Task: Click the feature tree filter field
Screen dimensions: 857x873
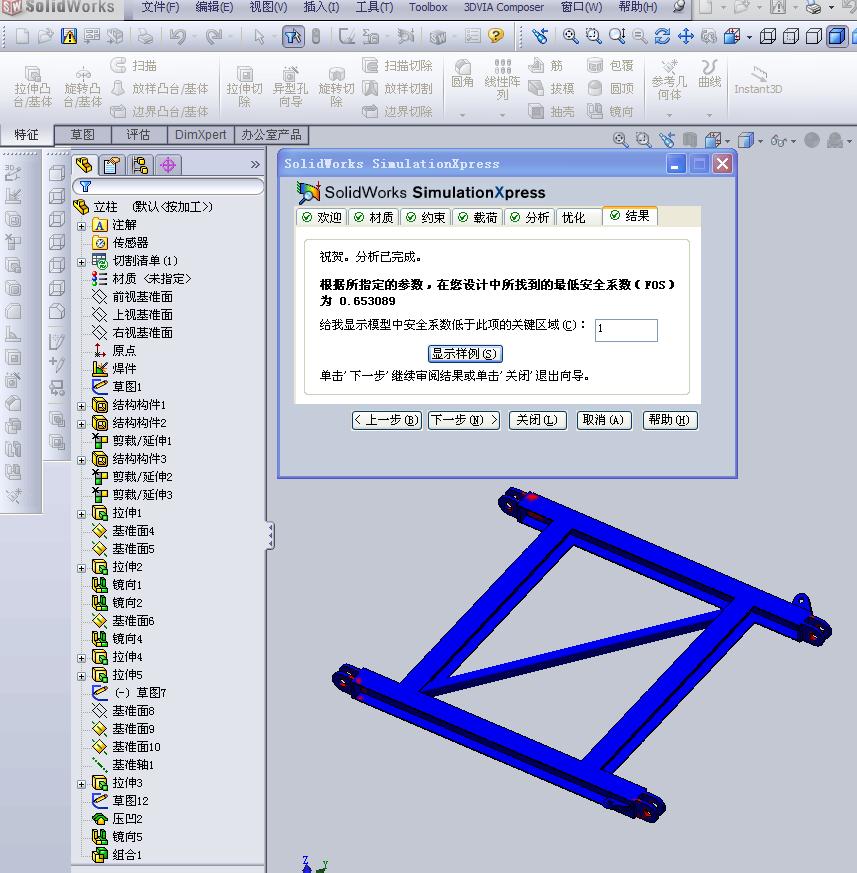Action: pos(168,186)
